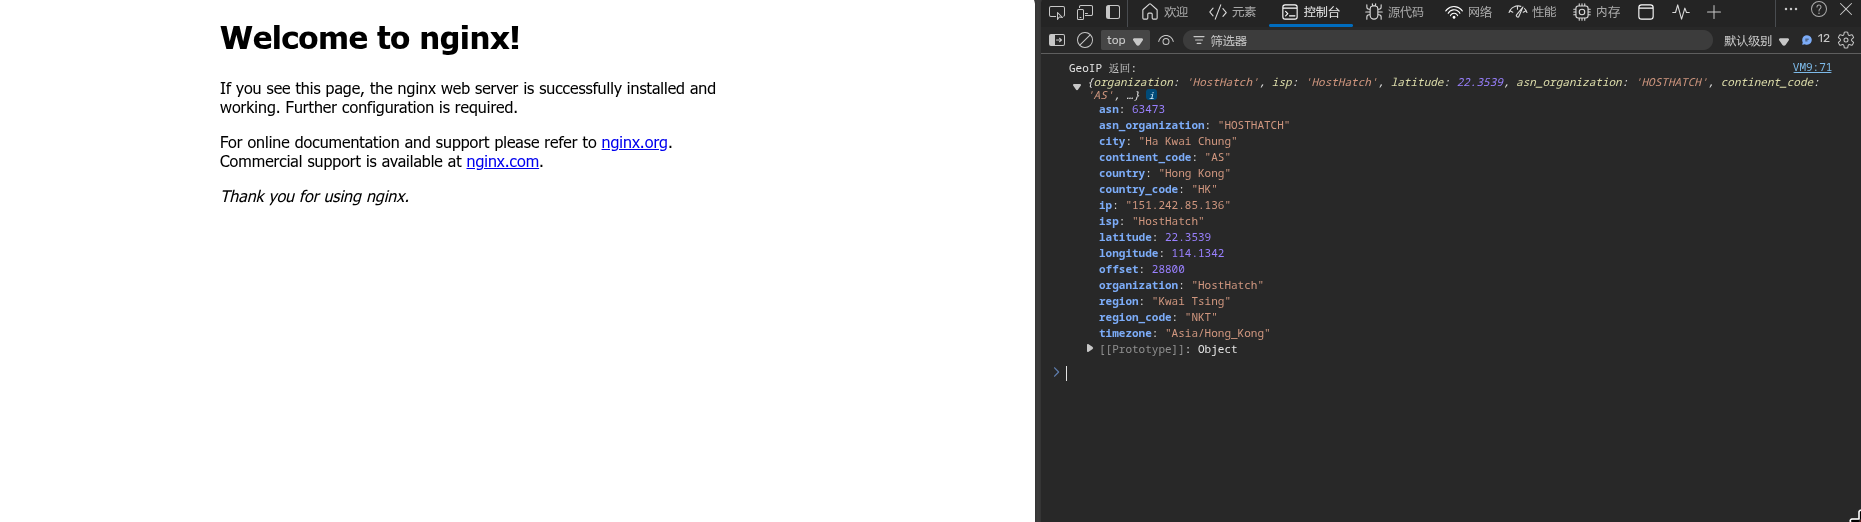This screenshot has width=1861, height=522.
Task: Open the 默认级别 log levels dropdown
Action: click(1756, 41)
